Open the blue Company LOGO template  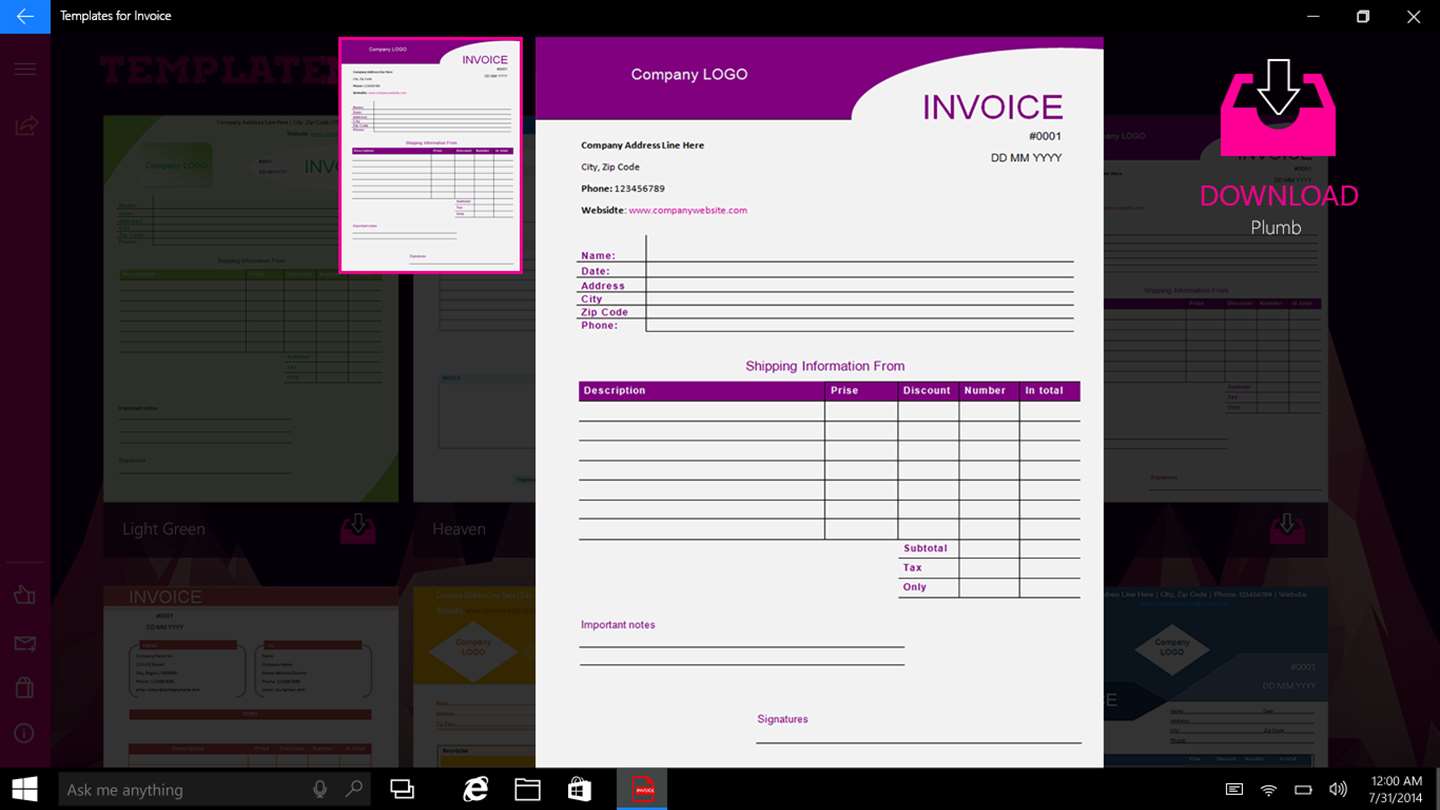1215,677
